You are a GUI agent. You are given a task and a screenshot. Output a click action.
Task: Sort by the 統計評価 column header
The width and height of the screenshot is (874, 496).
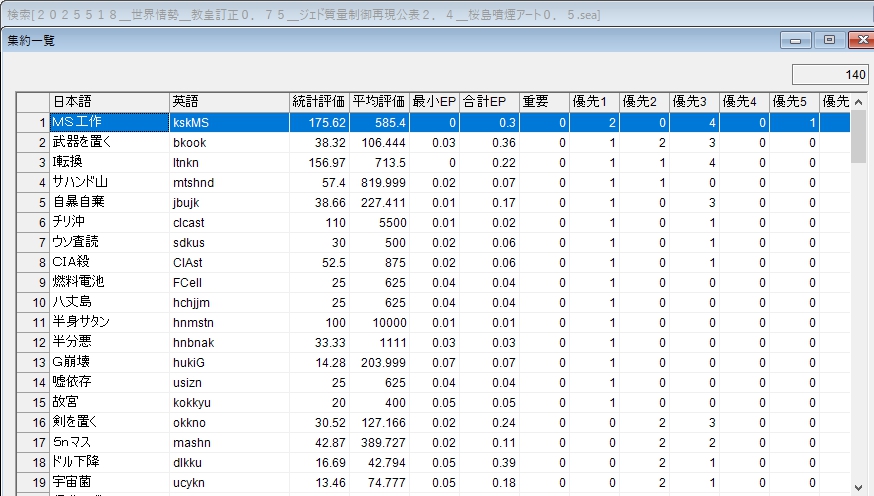(319, 102)
